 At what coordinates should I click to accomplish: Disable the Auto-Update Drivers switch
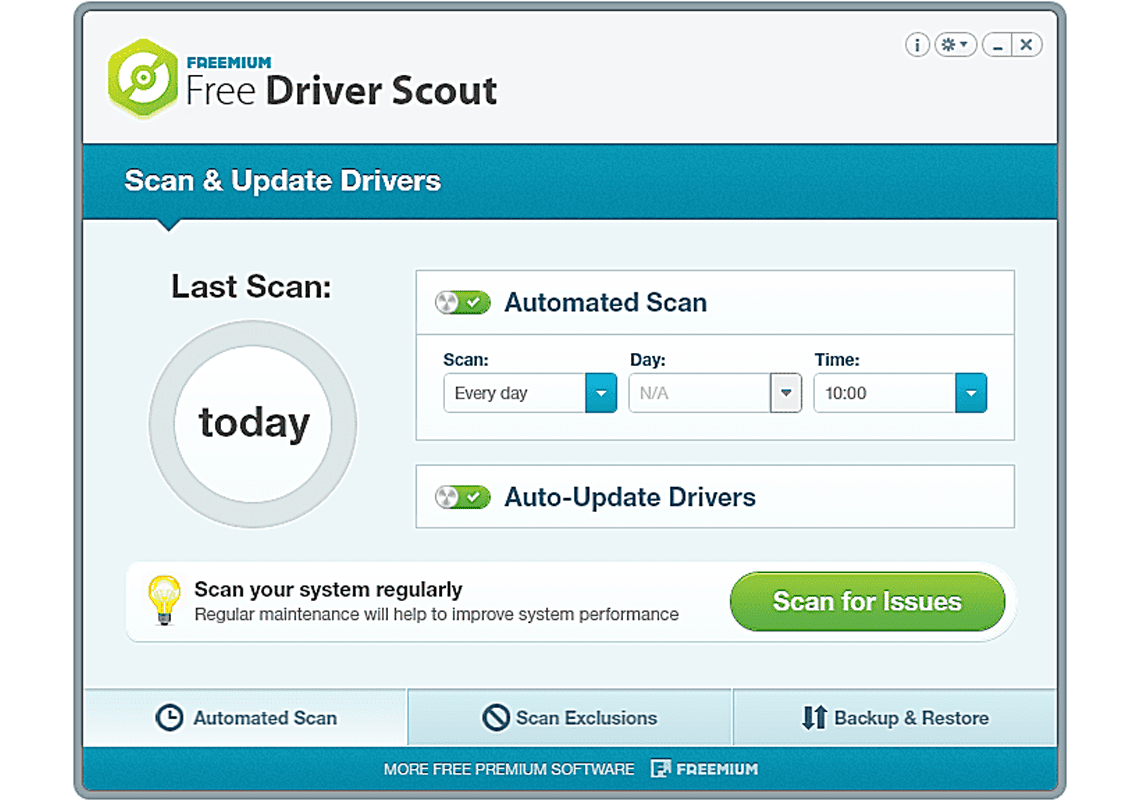coord(463,497)
